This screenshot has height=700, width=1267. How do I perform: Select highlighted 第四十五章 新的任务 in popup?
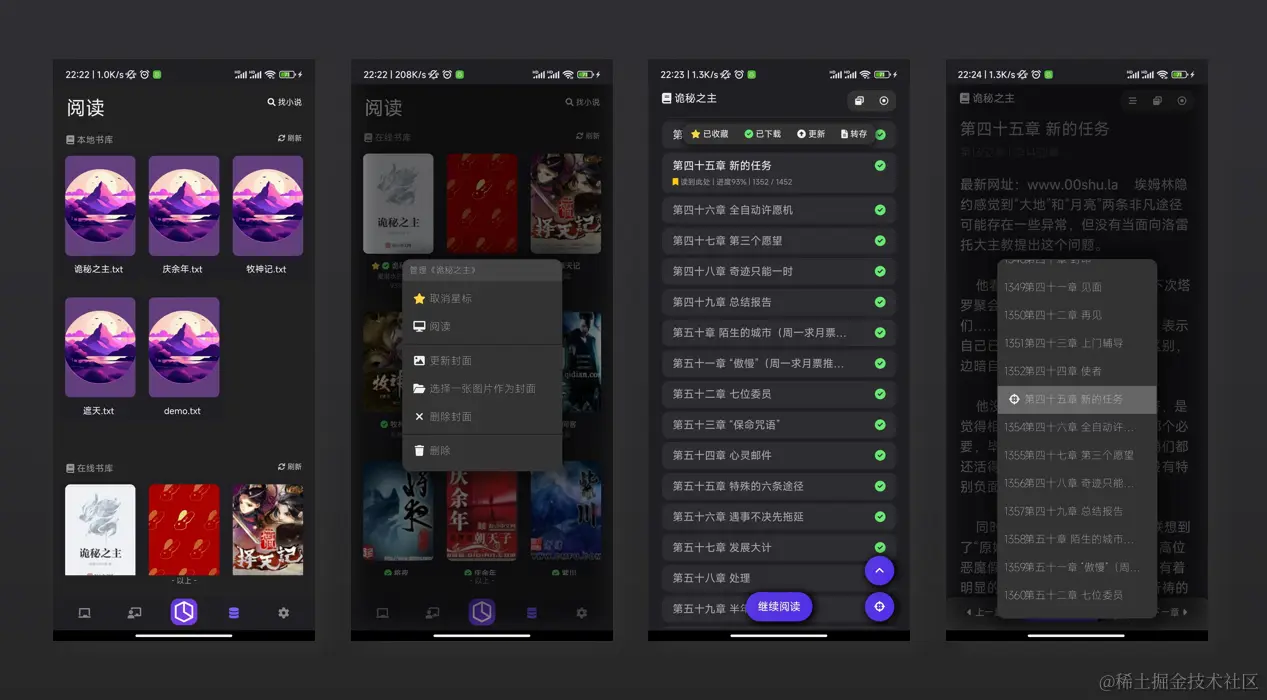[x=1077, y=399]
